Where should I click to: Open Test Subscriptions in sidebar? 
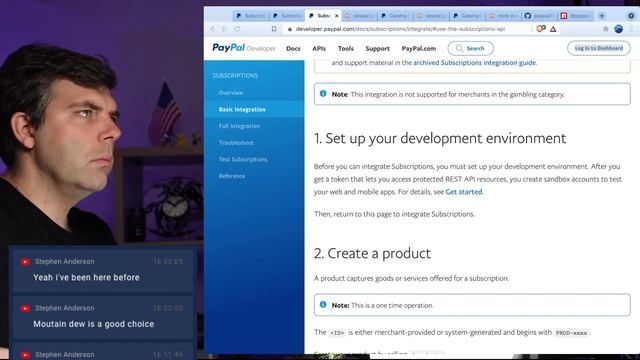[x=243, y=160]
